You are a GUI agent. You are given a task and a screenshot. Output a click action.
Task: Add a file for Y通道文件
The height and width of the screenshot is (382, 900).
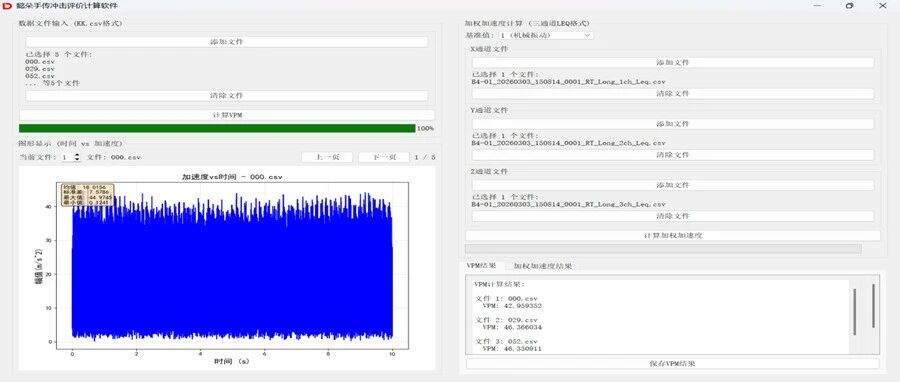pos(673,124)
